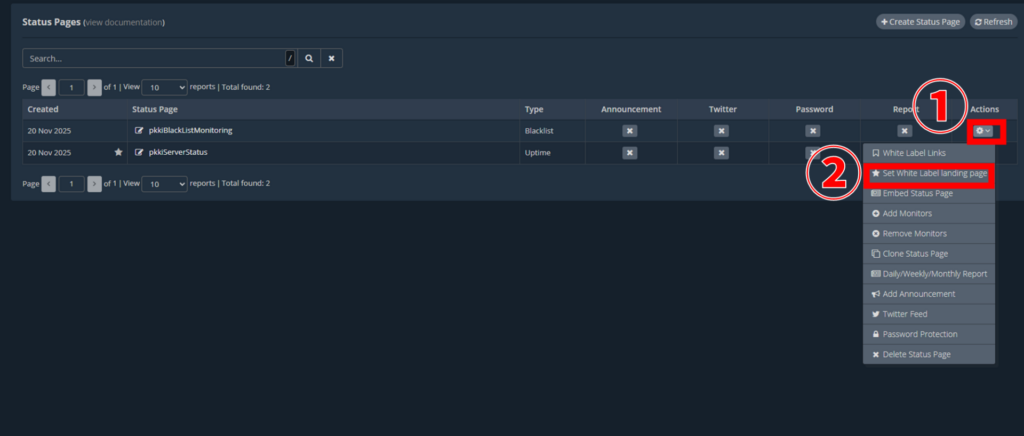The height and width of the screenshot is (436, 1024).
Task: Toggle Announcement for pkkiBlackListMonitoring
Action: [x=629, y=131]
